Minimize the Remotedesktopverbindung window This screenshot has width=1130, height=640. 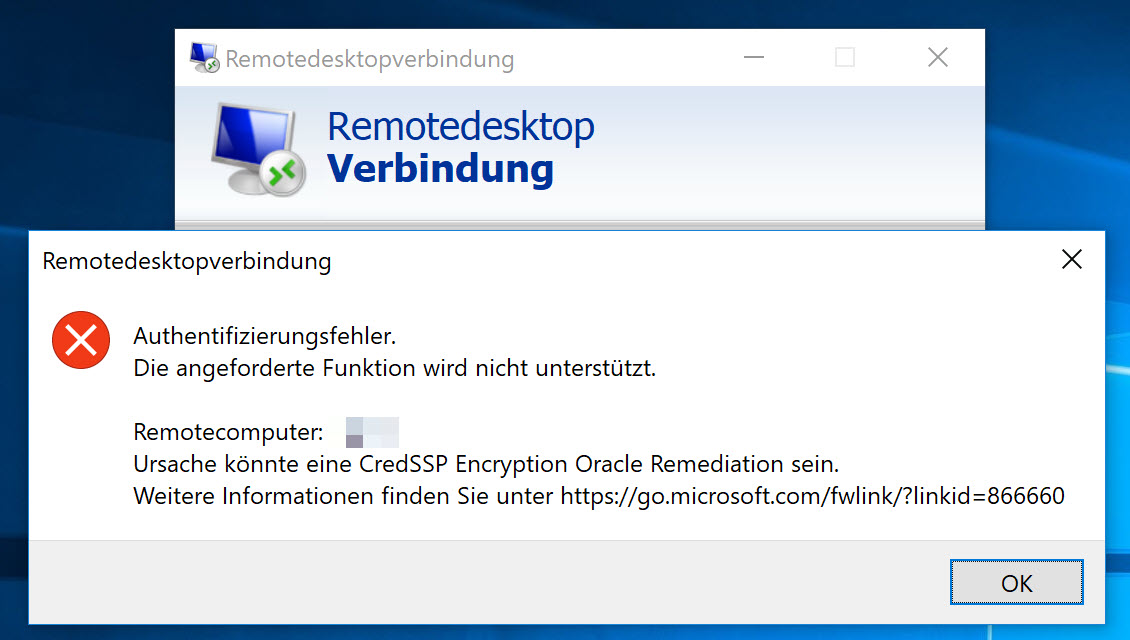coord(754,57)
